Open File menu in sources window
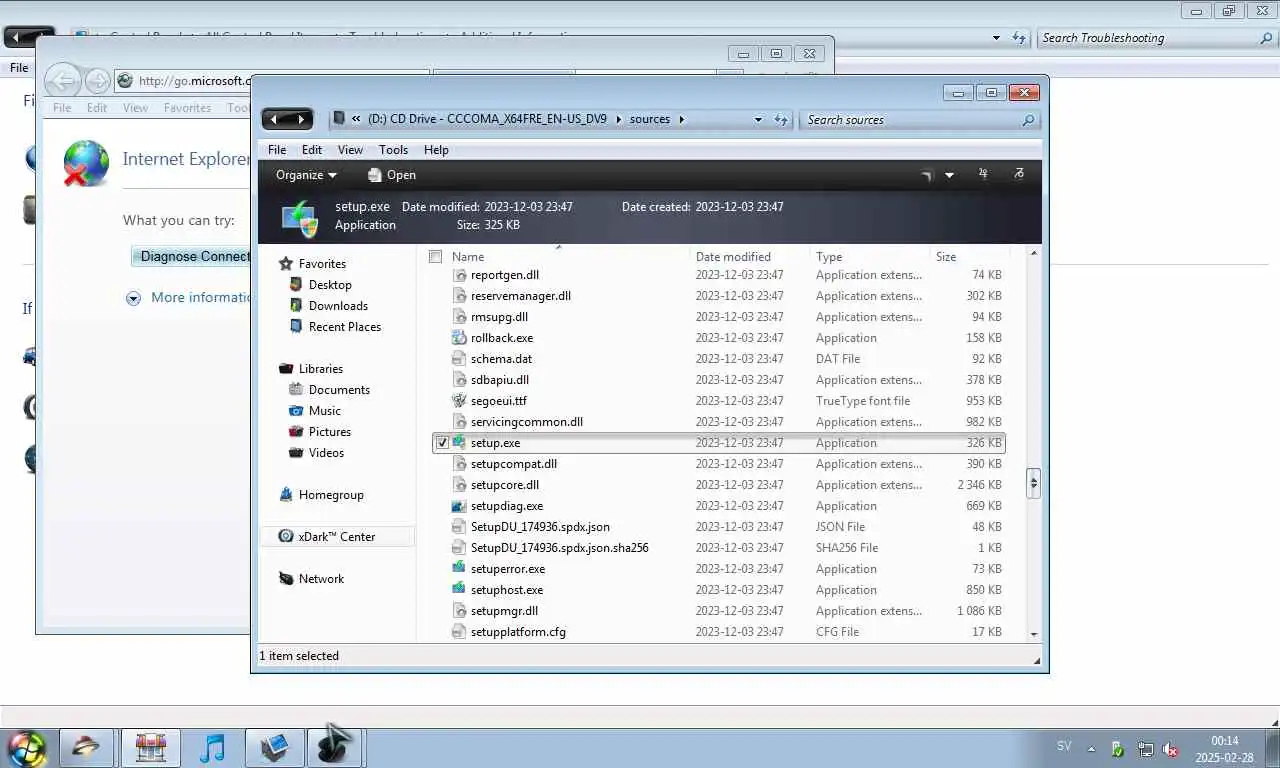This screenshot has width=1280, height=768. click(x=277, y=150)
